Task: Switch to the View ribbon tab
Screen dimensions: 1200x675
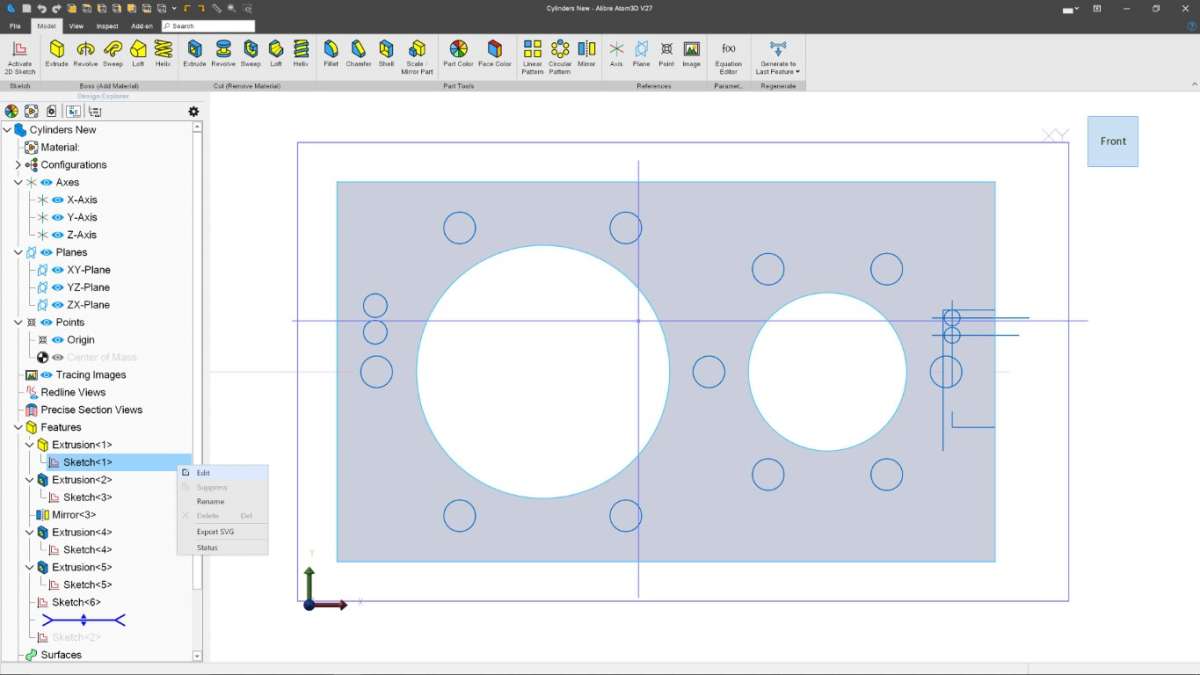Action: (76, 26)
